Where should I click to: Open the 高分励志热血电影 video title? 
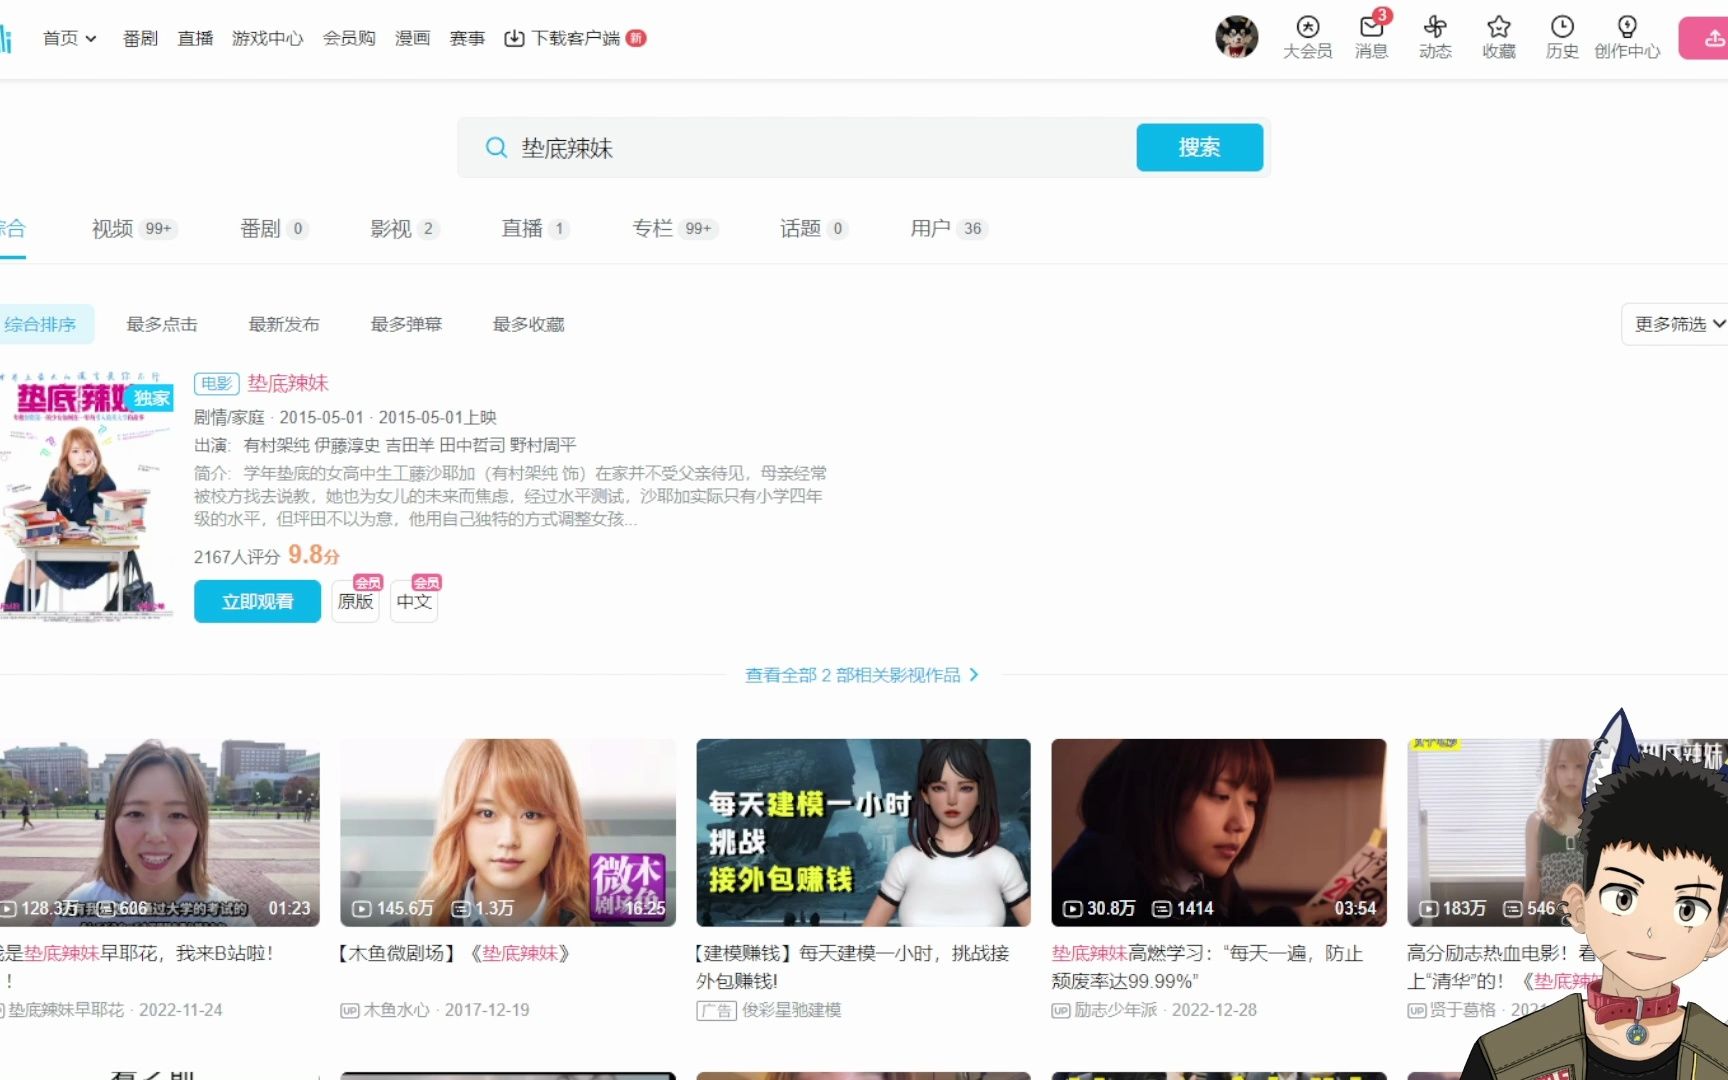(x=1500, y=967)
